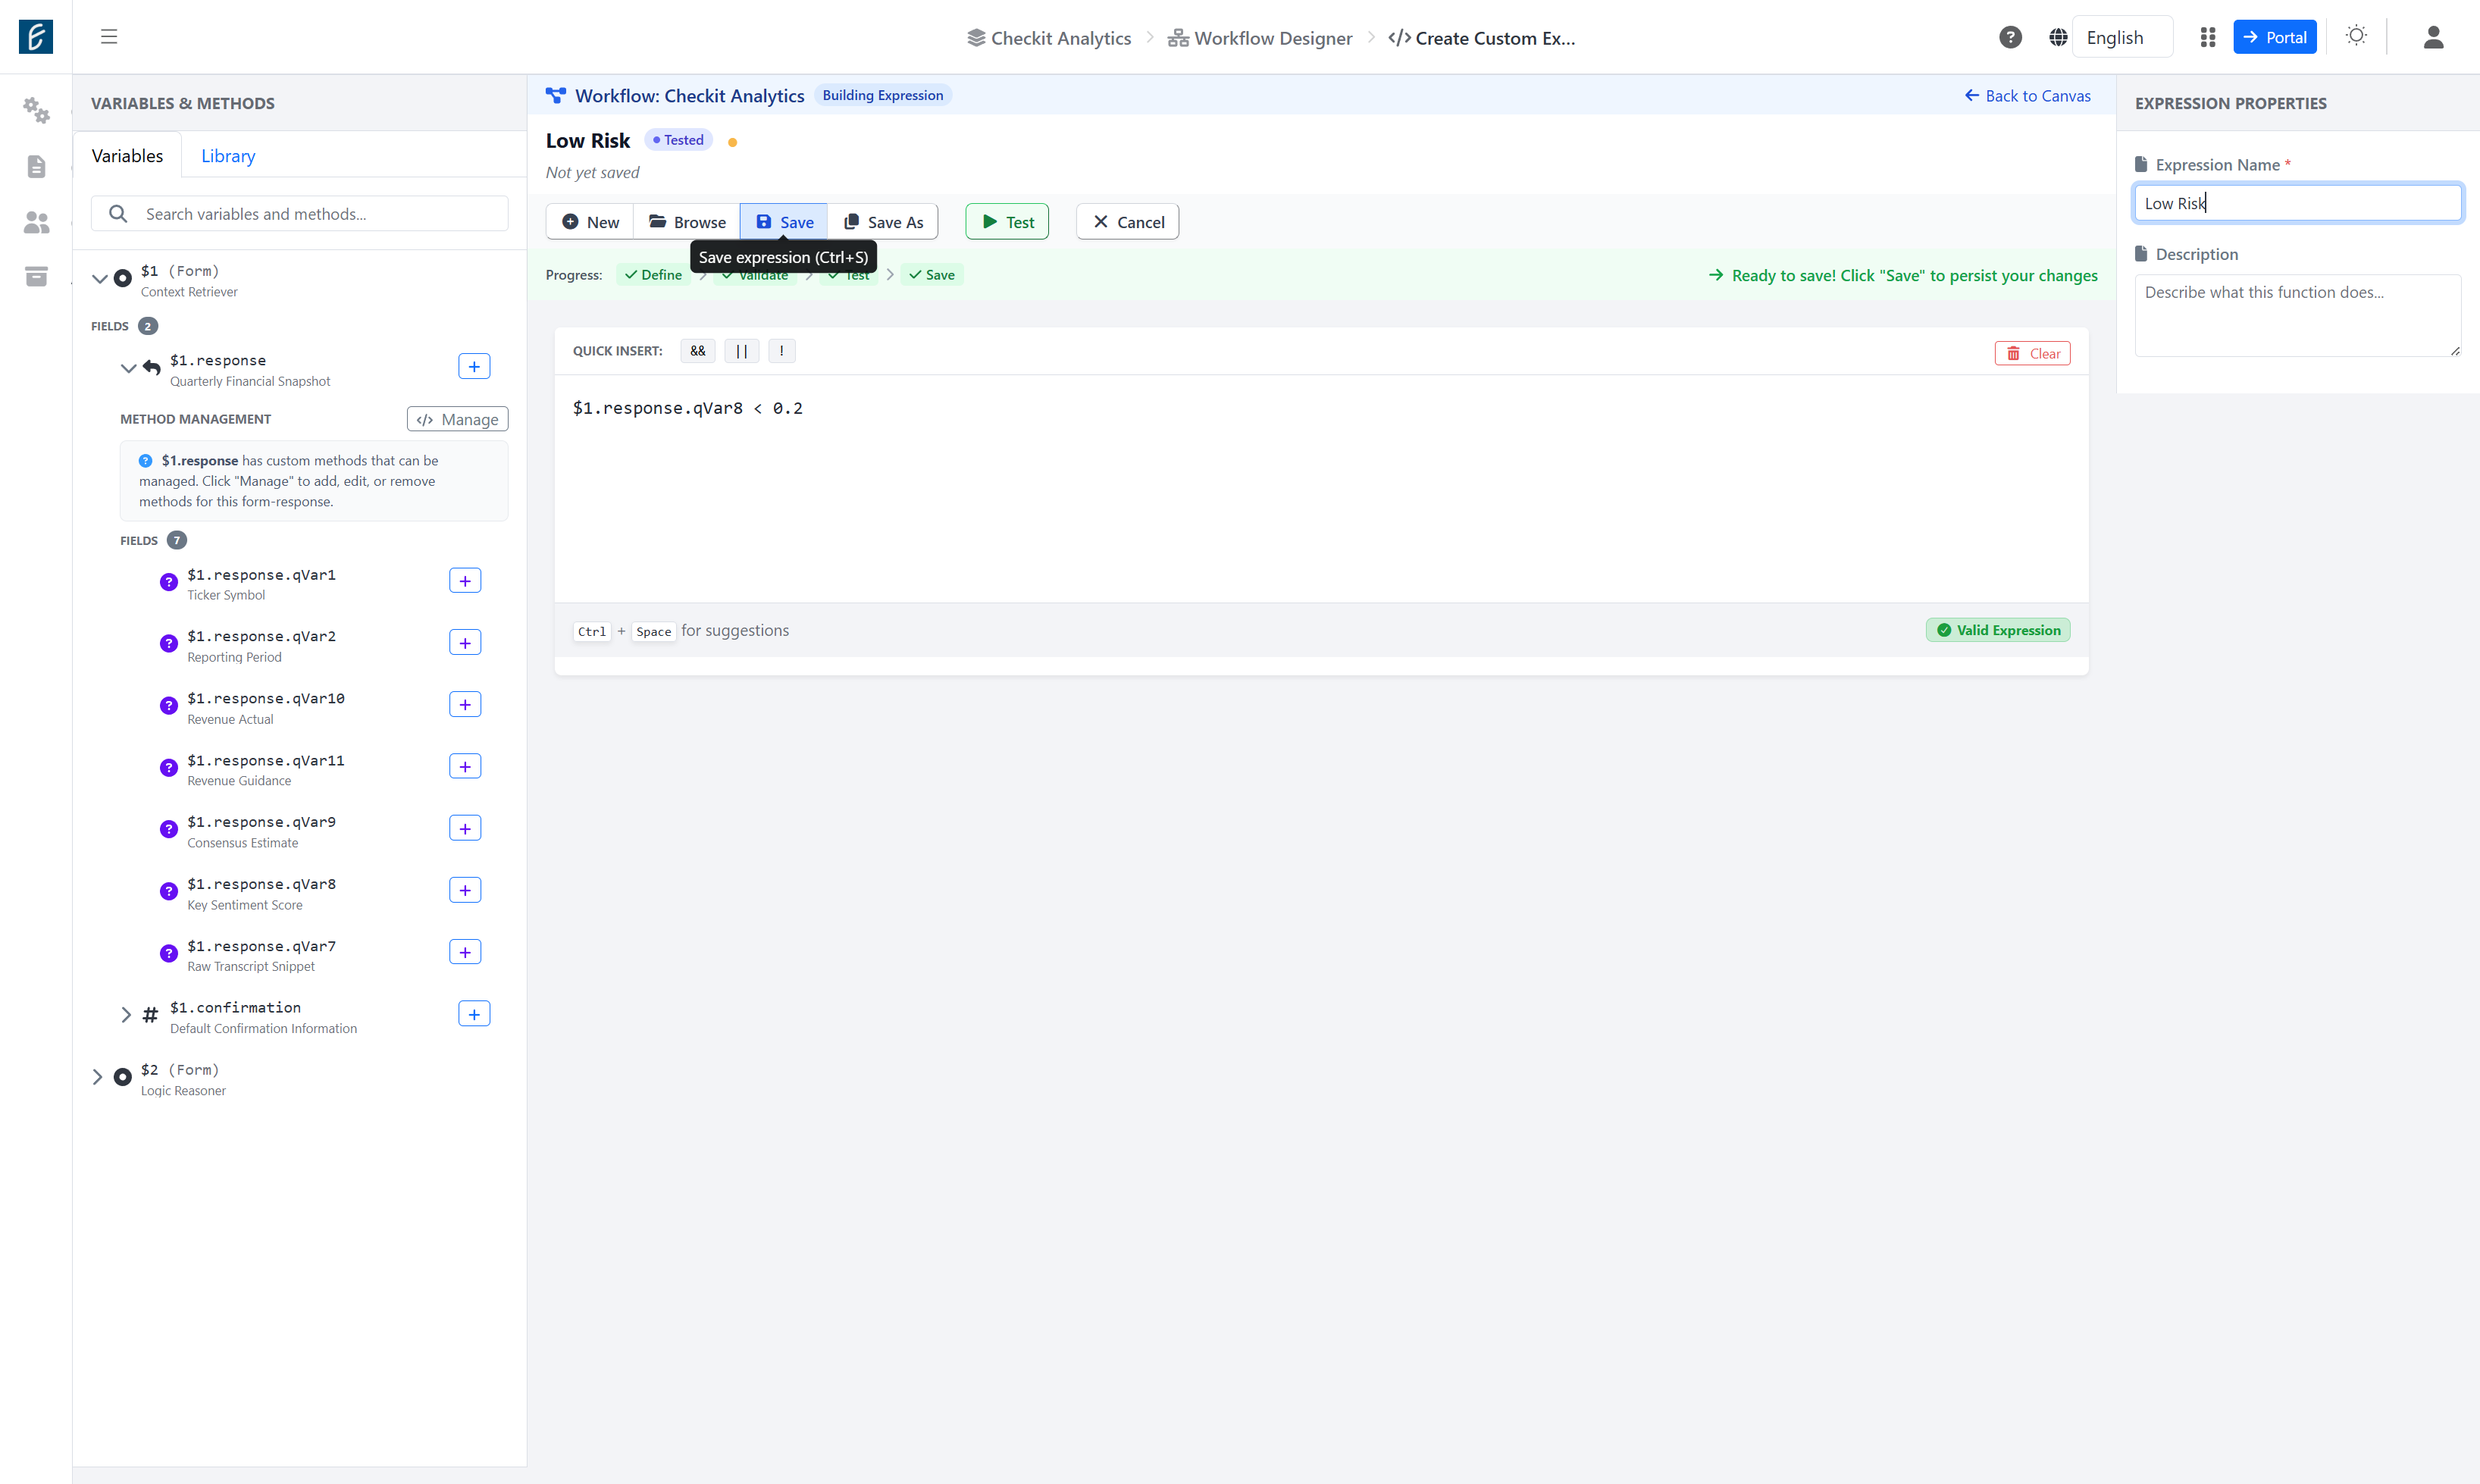
Task: Click the help question mark icon
Action: coord(2010,37)
